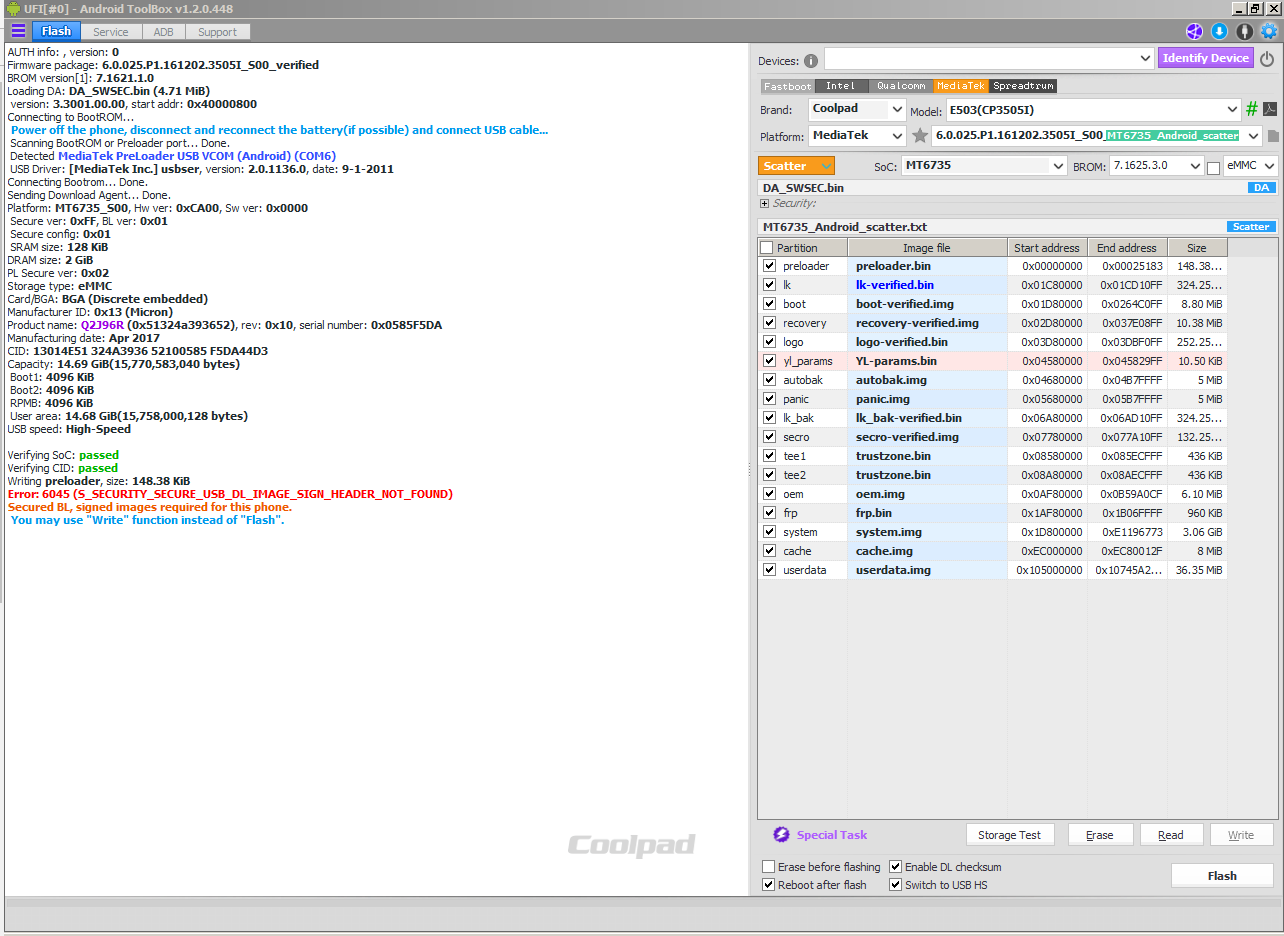This screenshot has height=936, width=1284.
Task: Open settings via the gear icon
Action: 1269,31
